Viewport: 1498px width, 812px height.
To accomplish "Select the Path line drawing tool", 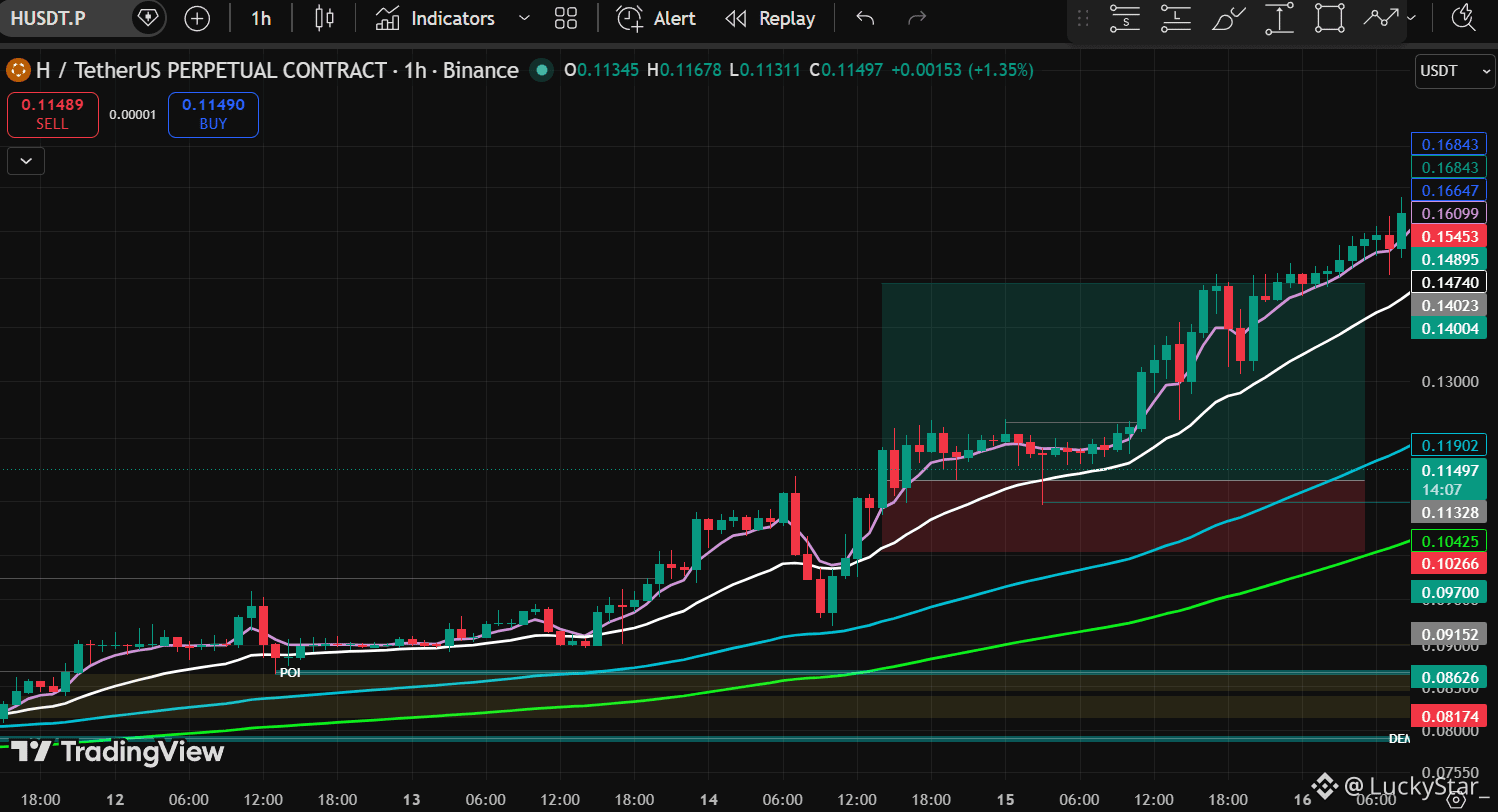I will 1381,18.
